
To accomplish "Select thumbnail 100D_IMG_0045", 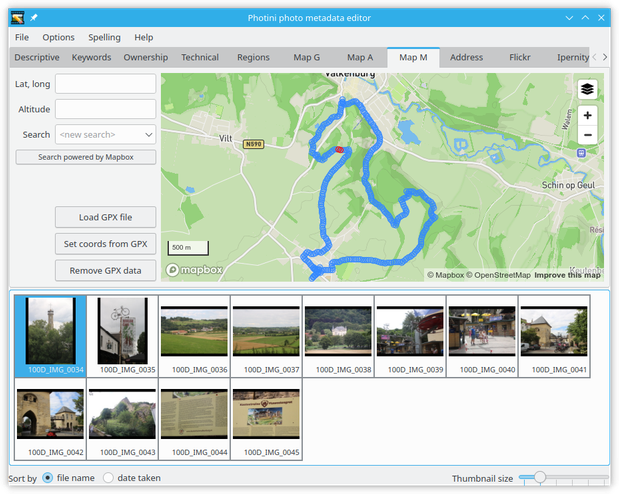I will tap(266, 419).
